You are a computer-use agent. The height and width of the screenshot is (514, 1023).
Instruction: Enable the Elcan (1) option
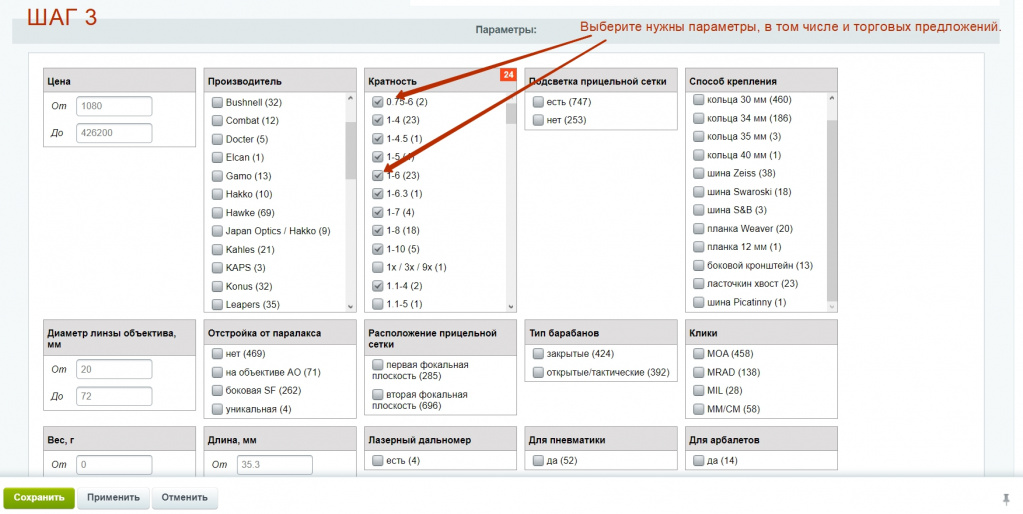point(217,157)
